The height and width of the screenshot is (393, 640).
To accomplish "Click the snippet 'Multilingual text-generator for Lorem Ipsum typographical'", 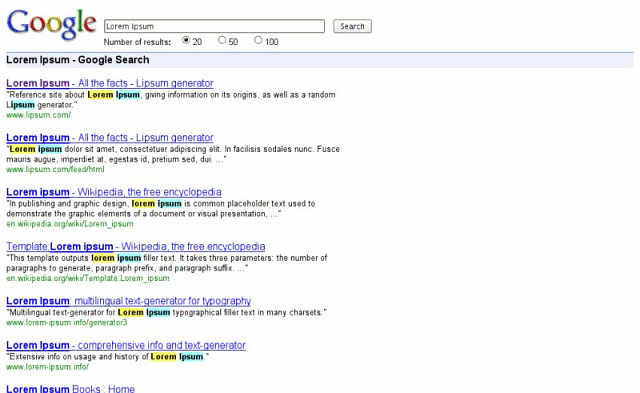I will pos(167,313).
